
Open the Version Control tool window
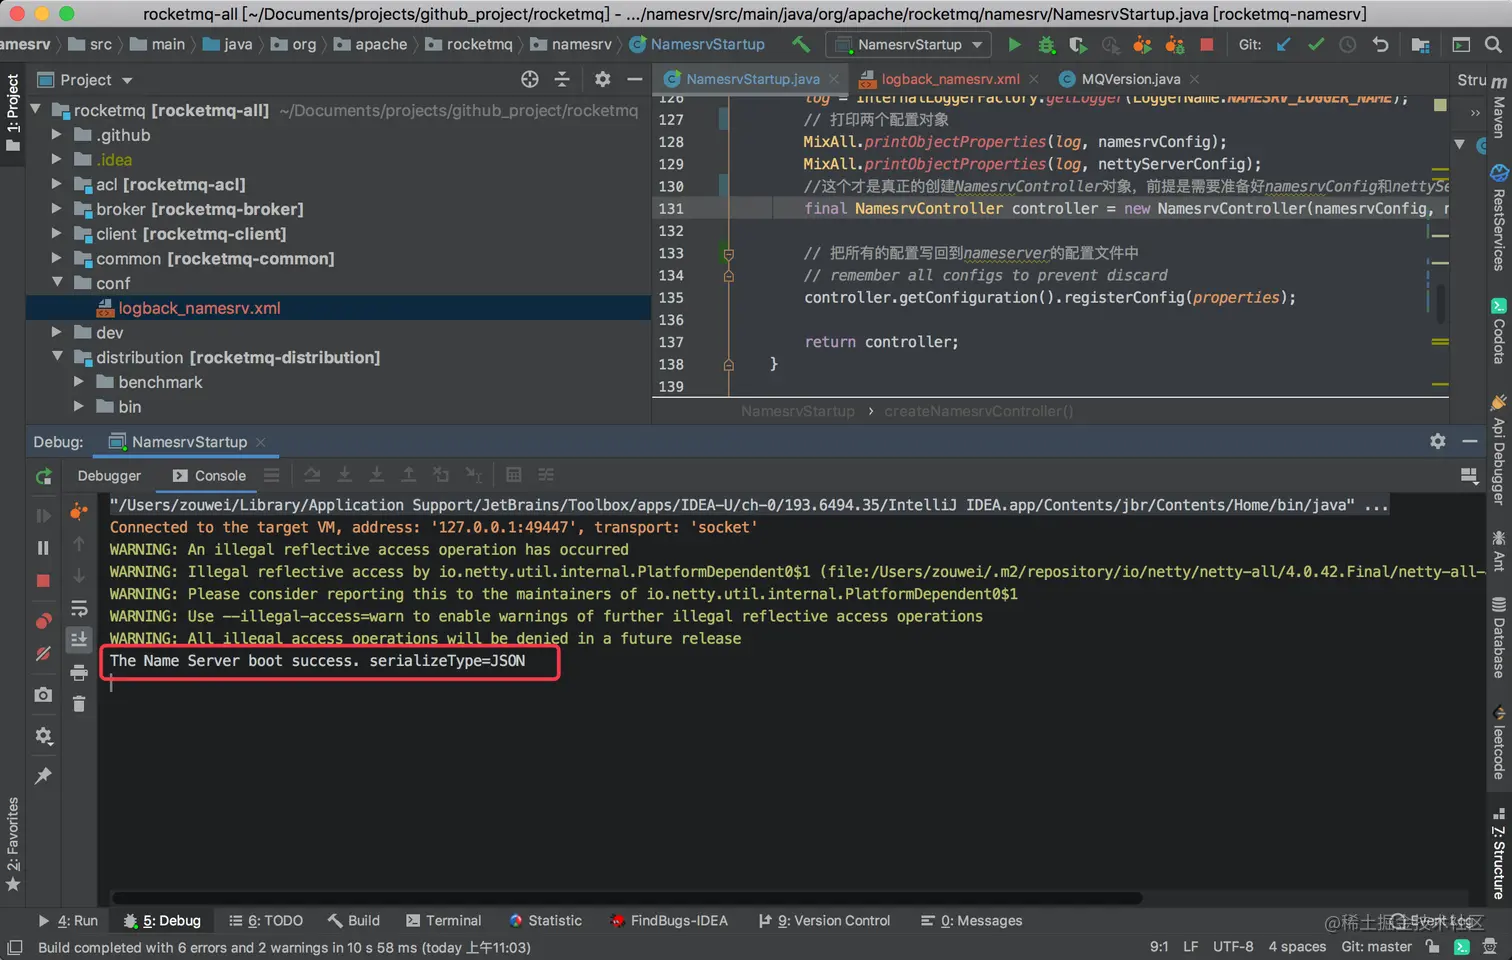tap(824, 920)
